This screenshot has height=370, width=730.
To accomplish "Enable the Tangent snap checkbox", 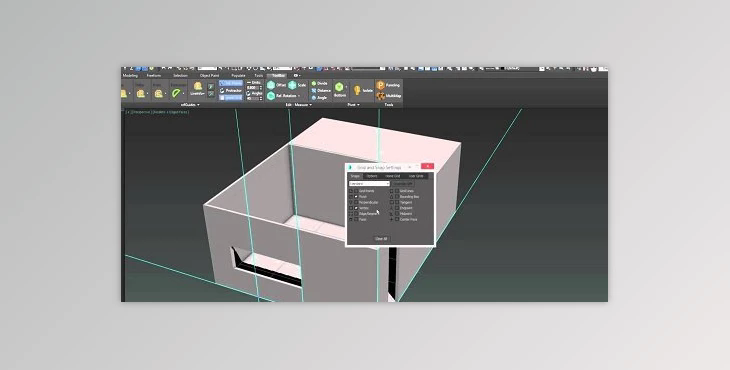I will (397, 202).
